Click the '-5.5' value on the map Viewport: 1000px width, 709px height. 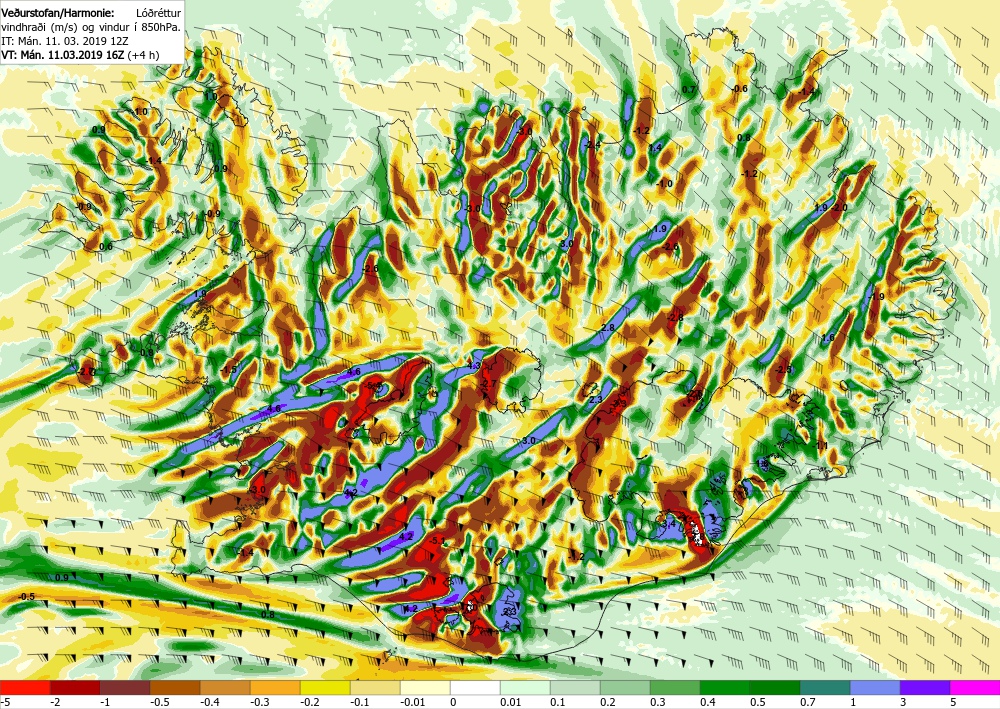[374, 386]
